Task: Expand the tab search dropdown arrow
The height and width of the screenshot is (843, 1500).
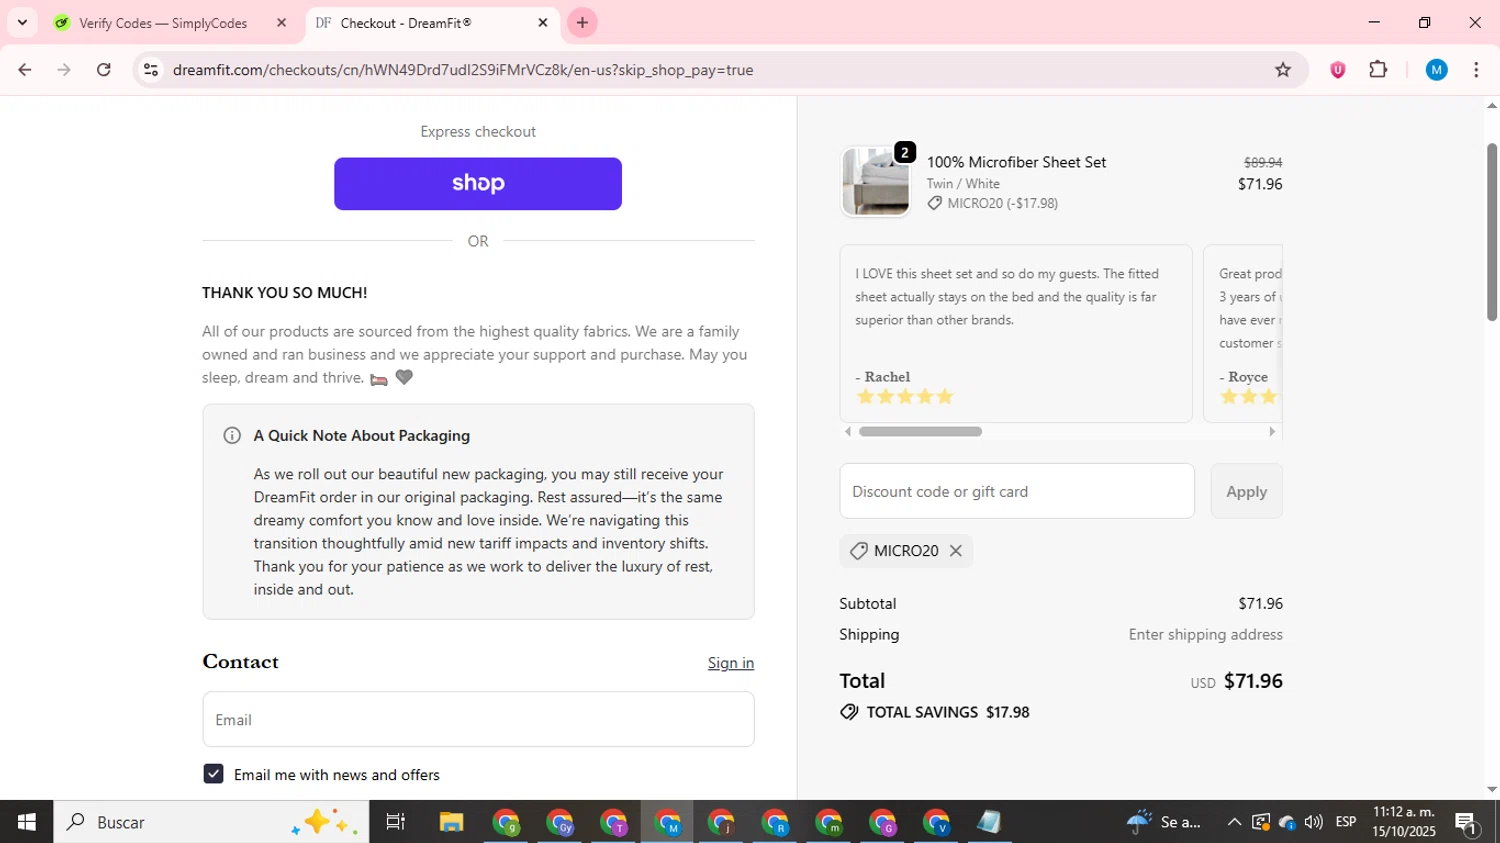Action: (22, 23)
